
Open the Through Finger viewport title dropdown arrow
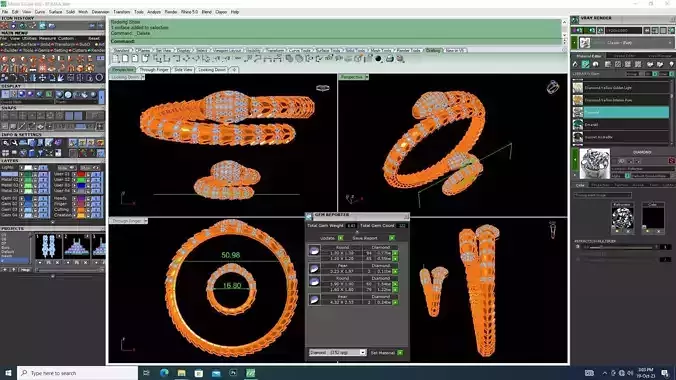coord(146,220)
